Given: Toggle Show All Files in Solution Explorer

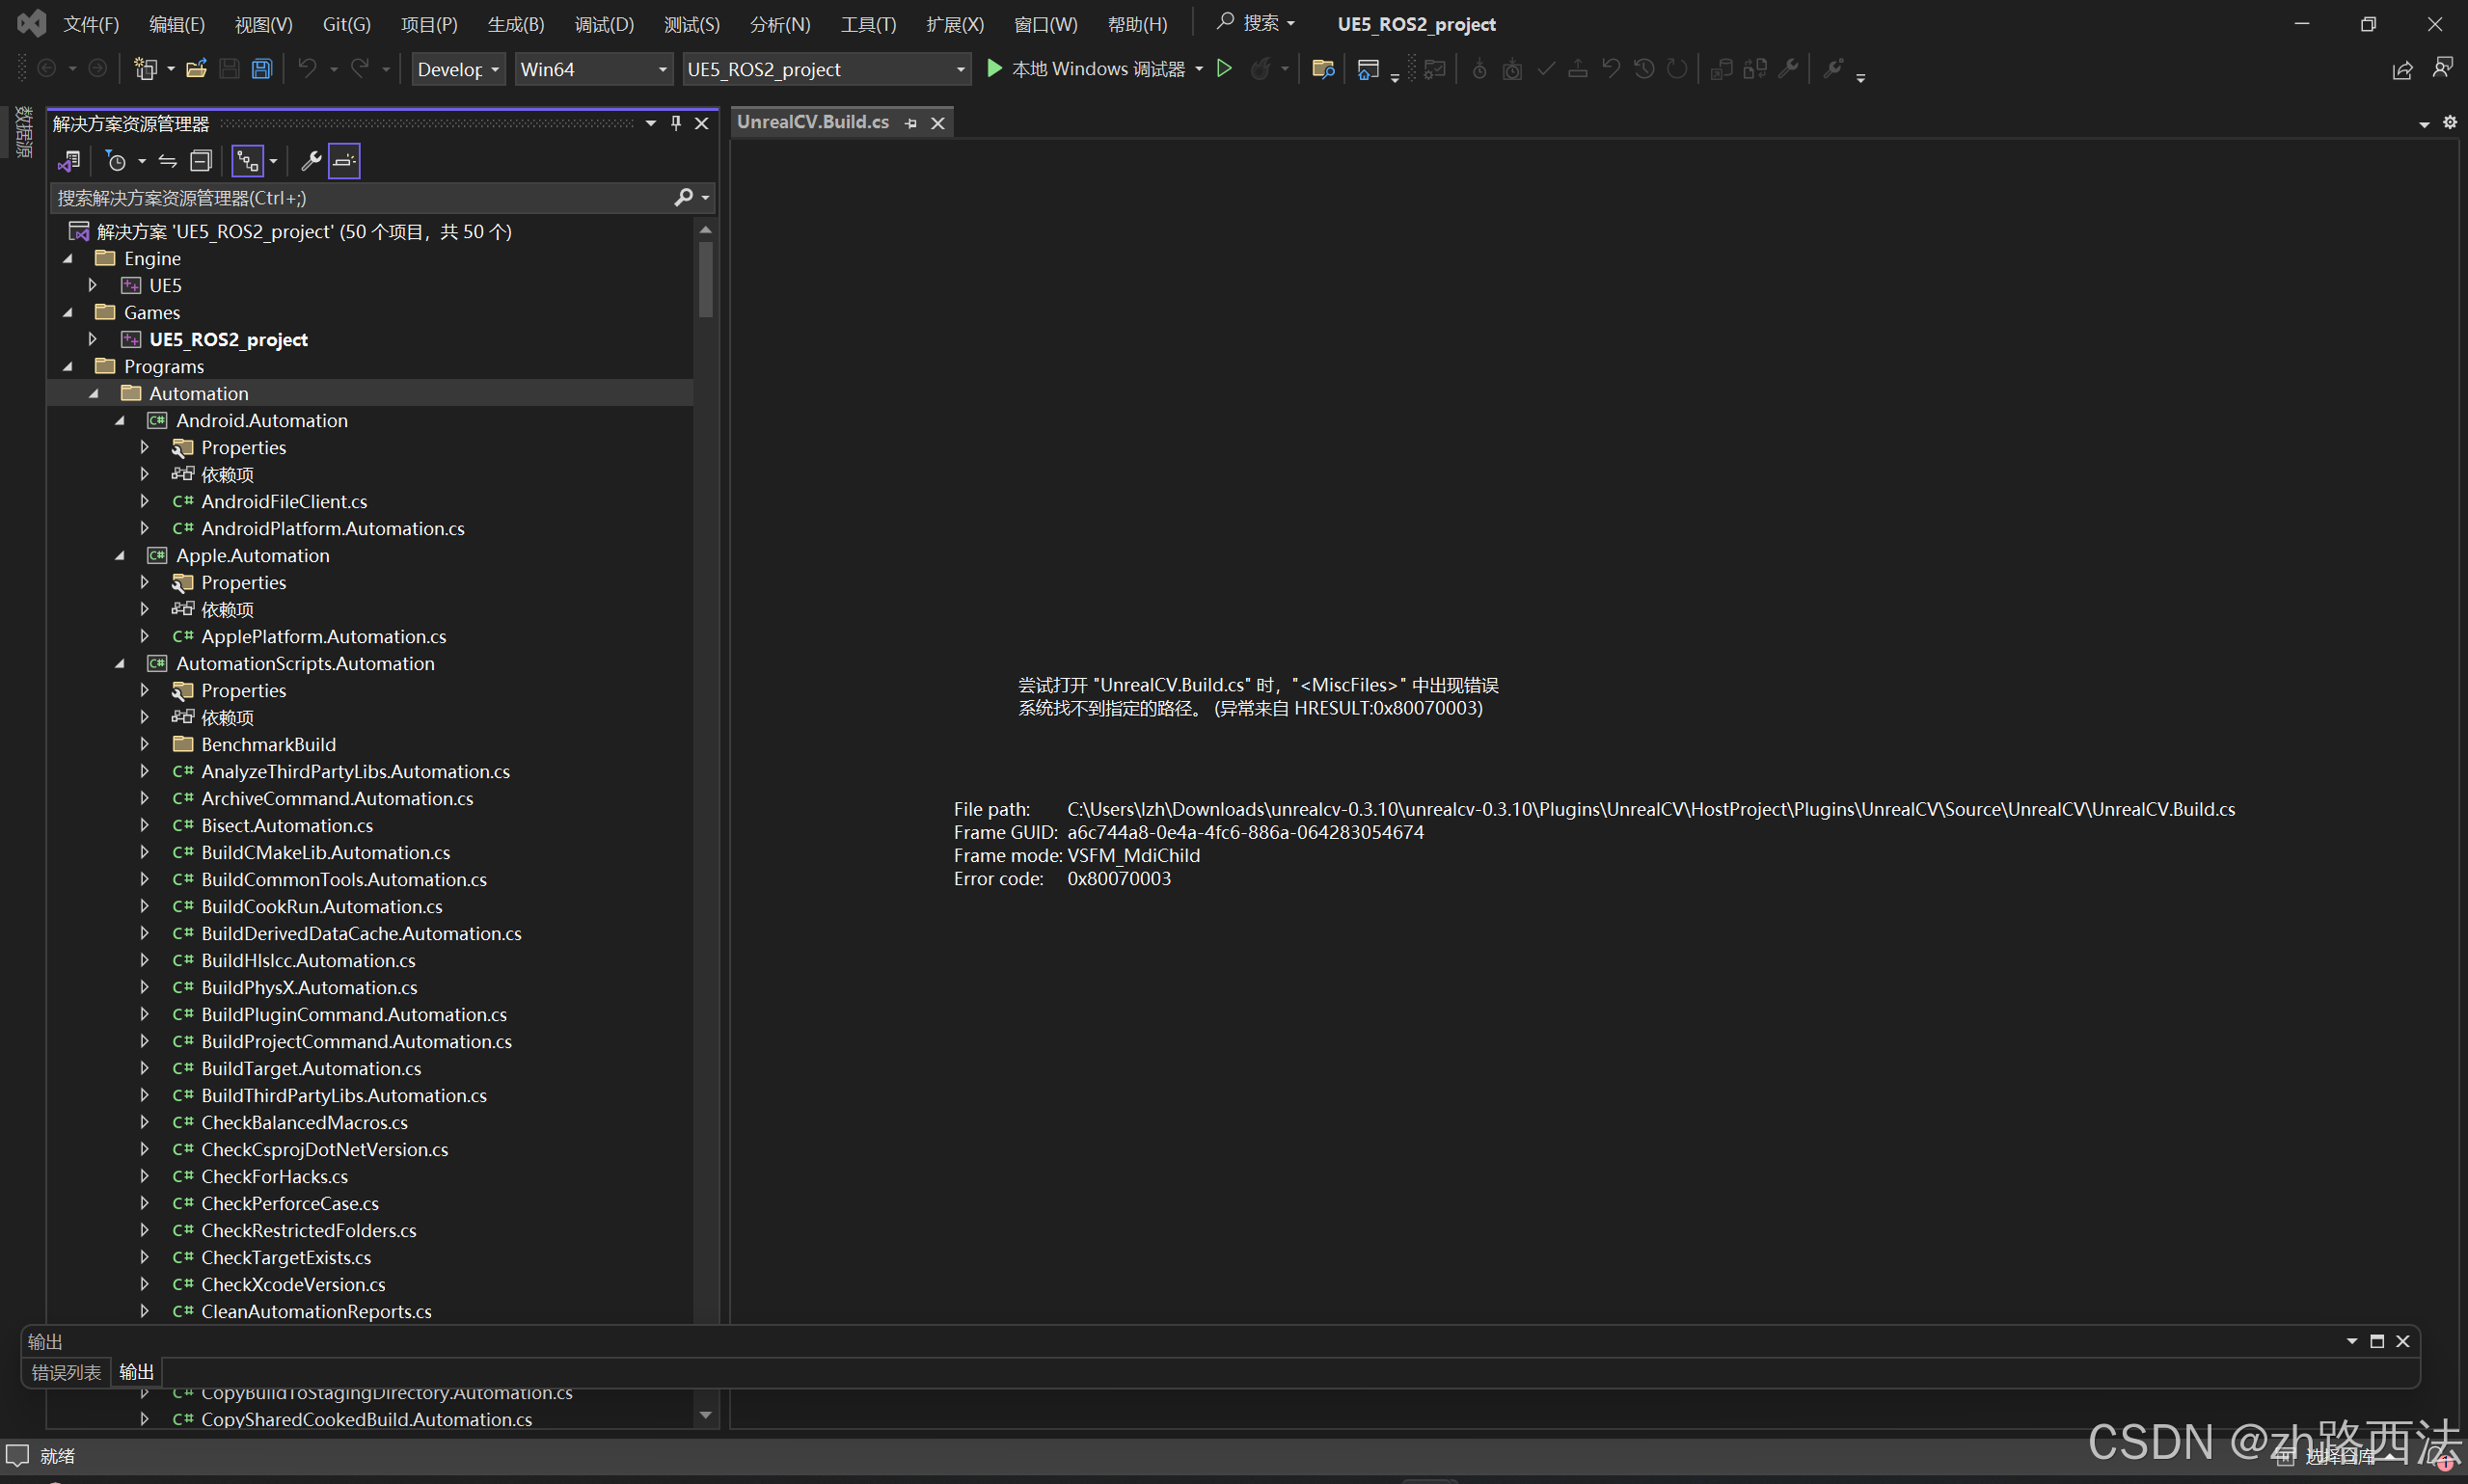Looking at the screenshot, I should [248, 161].
